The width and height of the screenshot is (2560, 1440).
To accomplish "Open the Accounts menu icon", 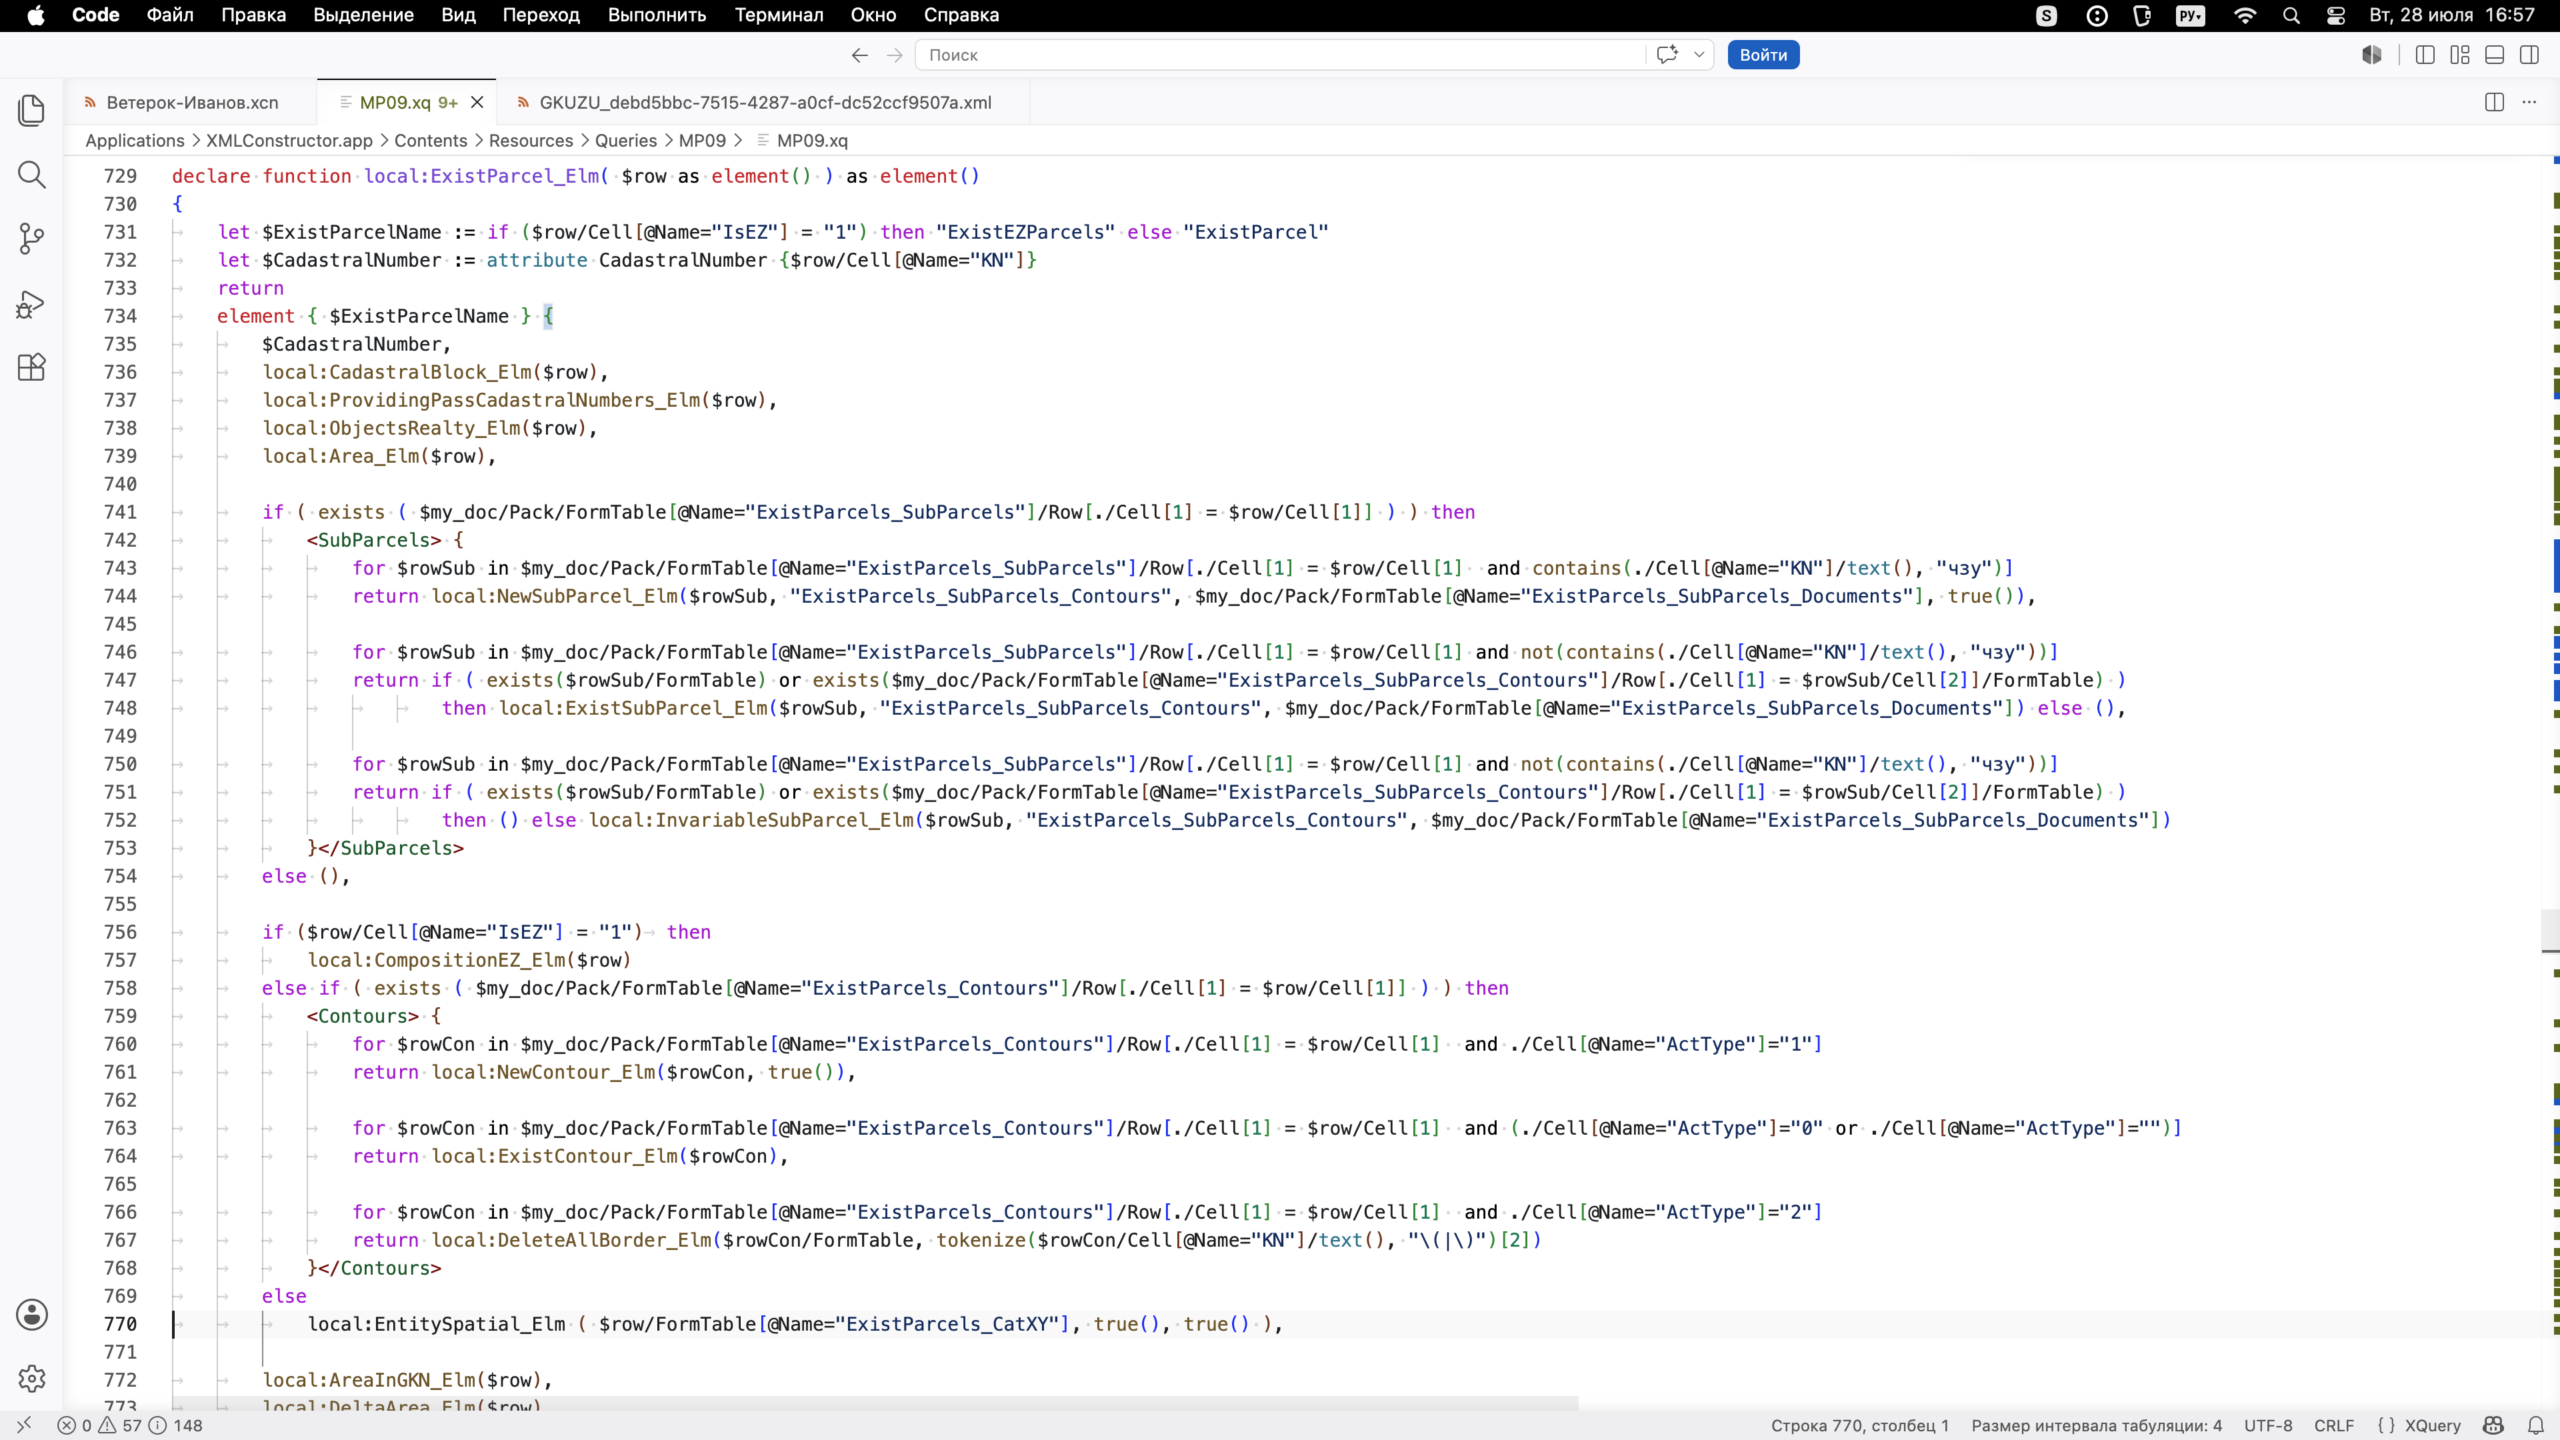I will 32,1314.
